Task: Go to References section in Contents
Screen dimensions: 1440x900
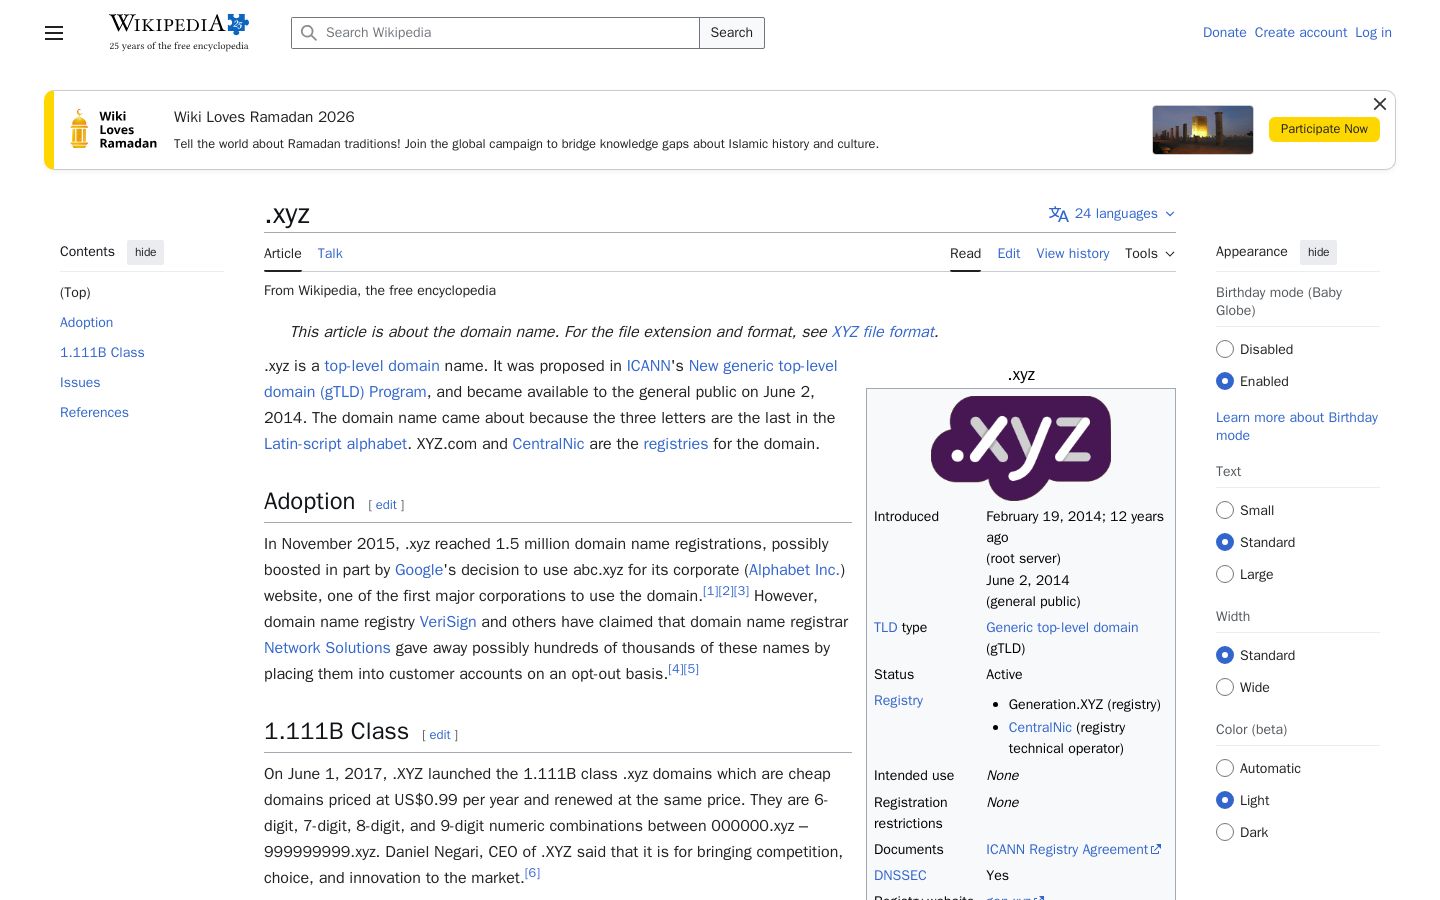Action: pyautogui.click(x=94, y=413)
